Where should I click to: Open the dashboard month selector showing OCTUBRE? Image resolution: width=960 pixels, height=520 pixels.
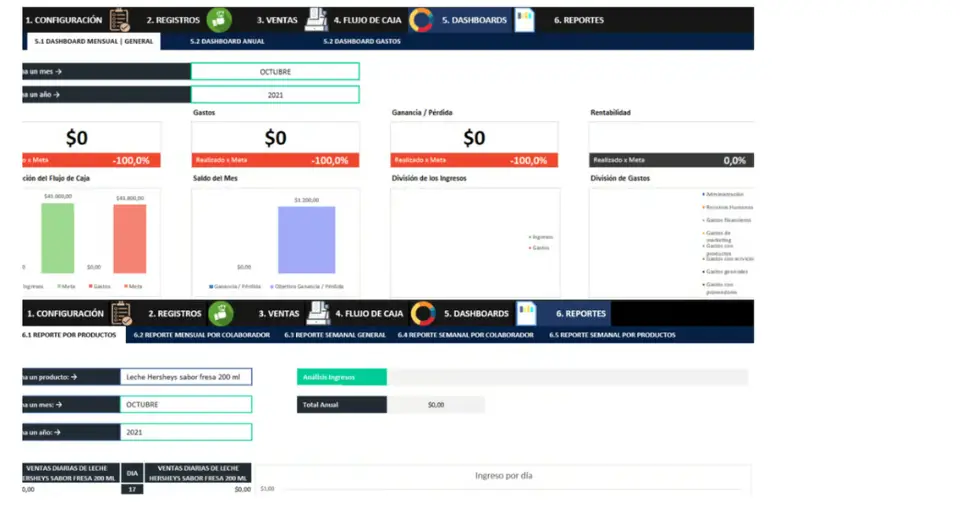tap(275, 71)
